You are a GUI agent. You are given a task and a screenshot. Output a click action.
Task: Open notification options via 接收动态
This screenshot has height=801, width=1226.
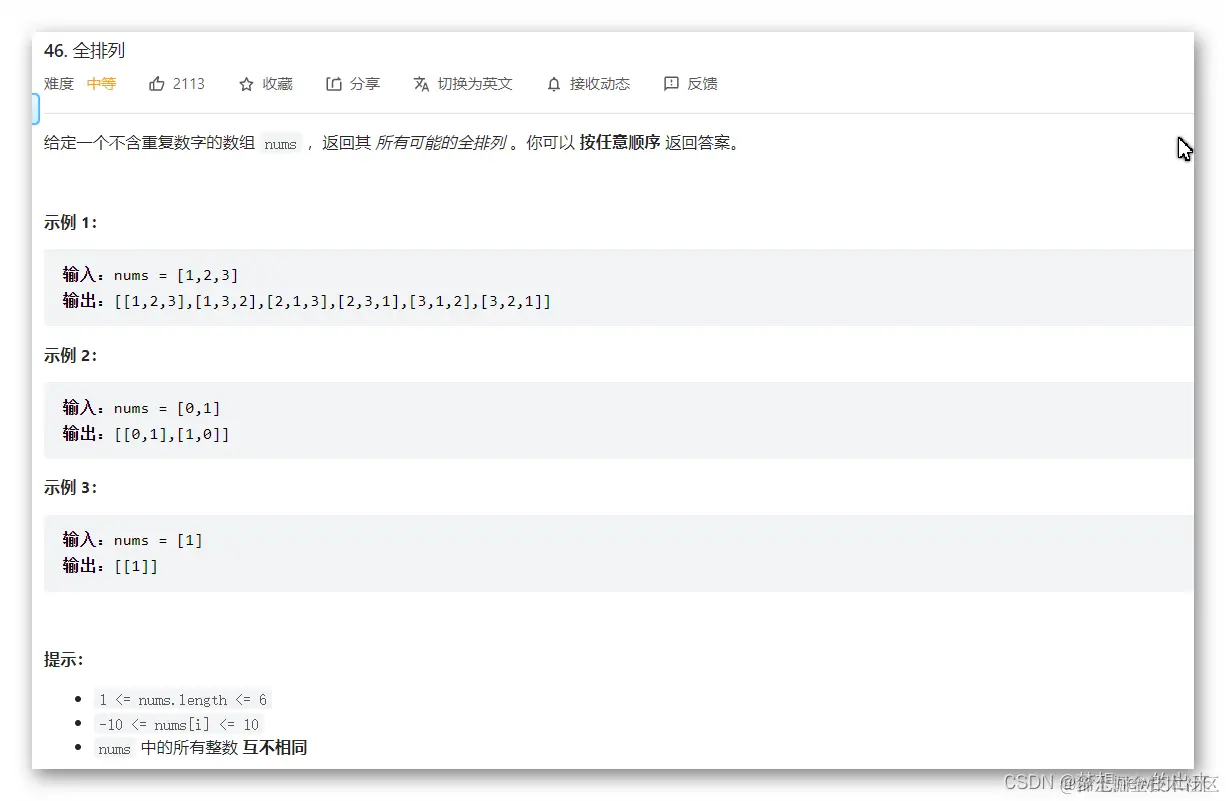(x=588, y=84)
